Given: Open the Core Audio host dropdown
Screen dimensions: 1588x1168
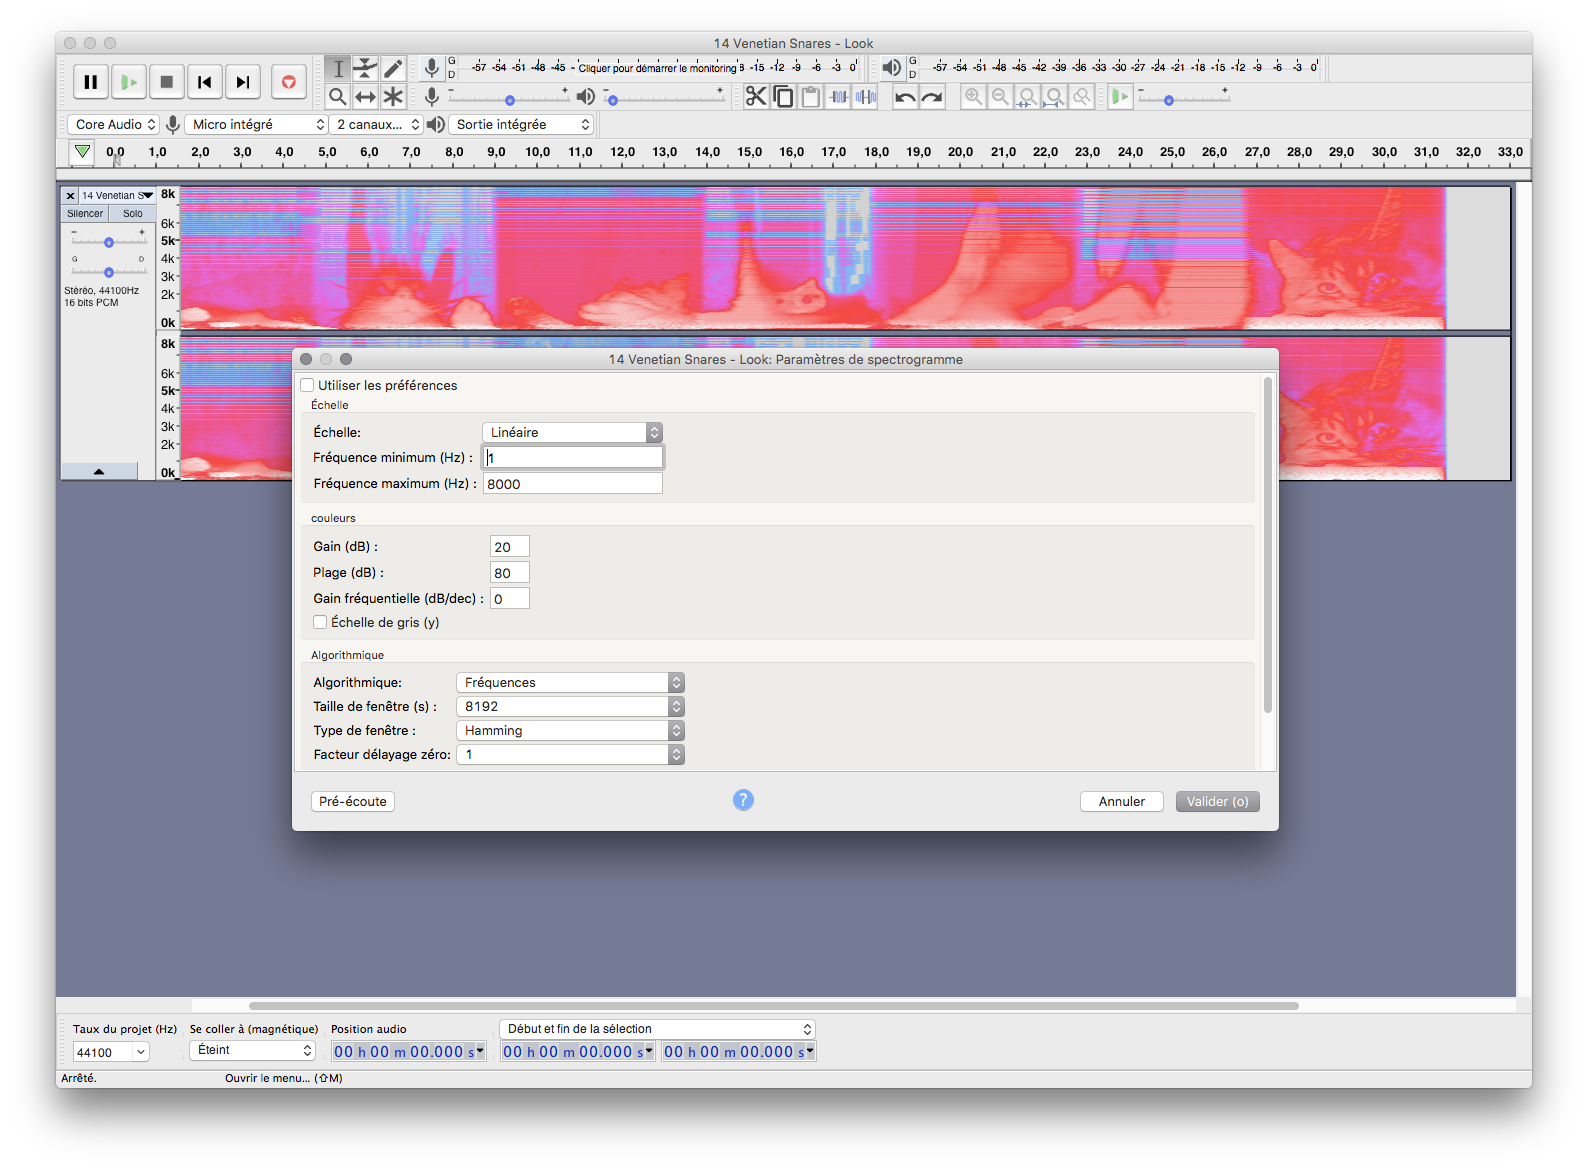Looking at the screenshot, I should (x=114, y=124).
